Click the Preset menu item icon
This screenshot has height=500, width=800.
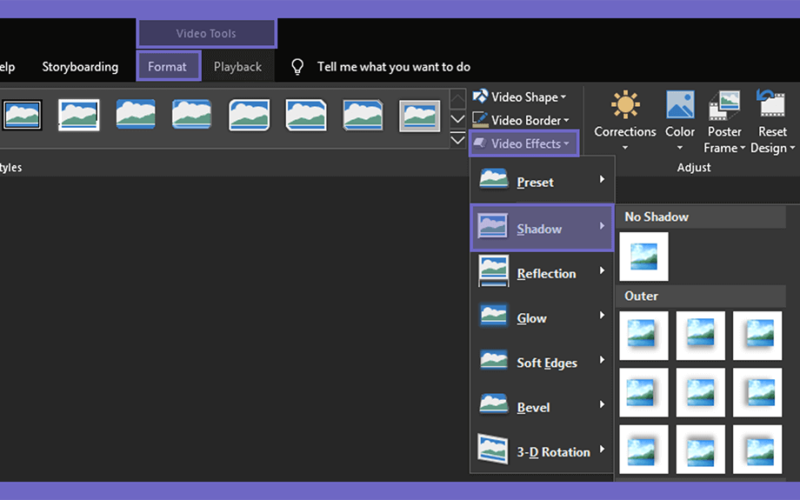point(493,179)
